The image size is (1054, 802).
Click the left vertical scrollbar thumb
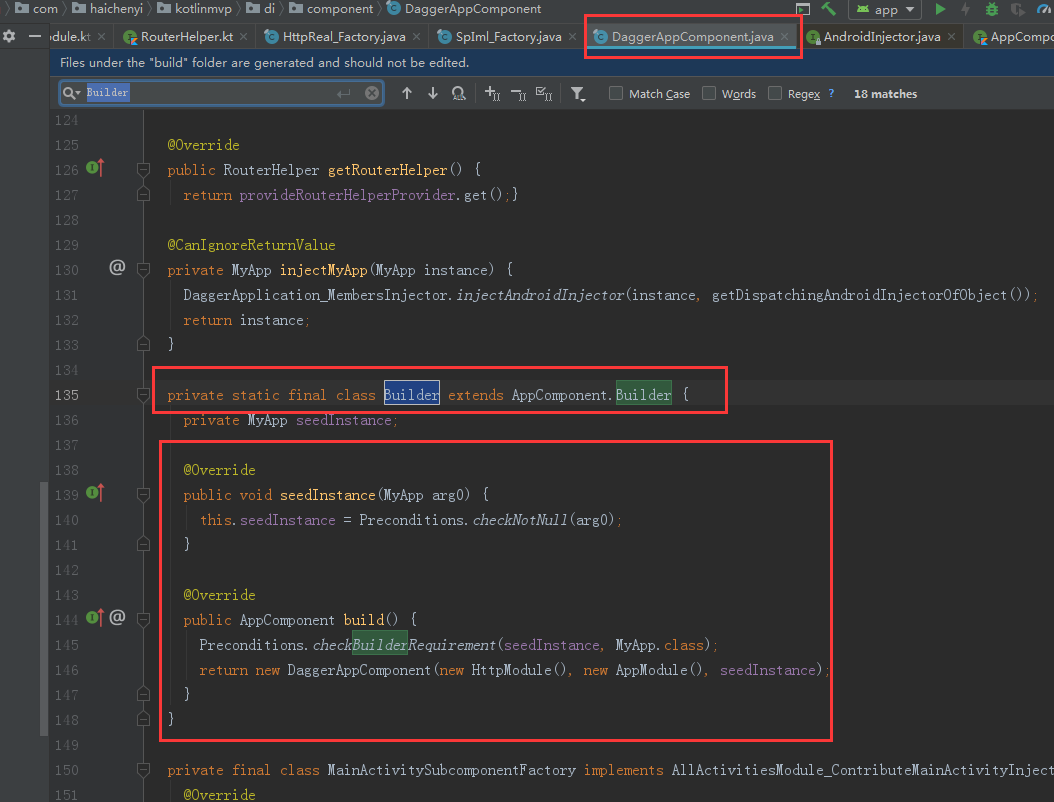[44, 609]
